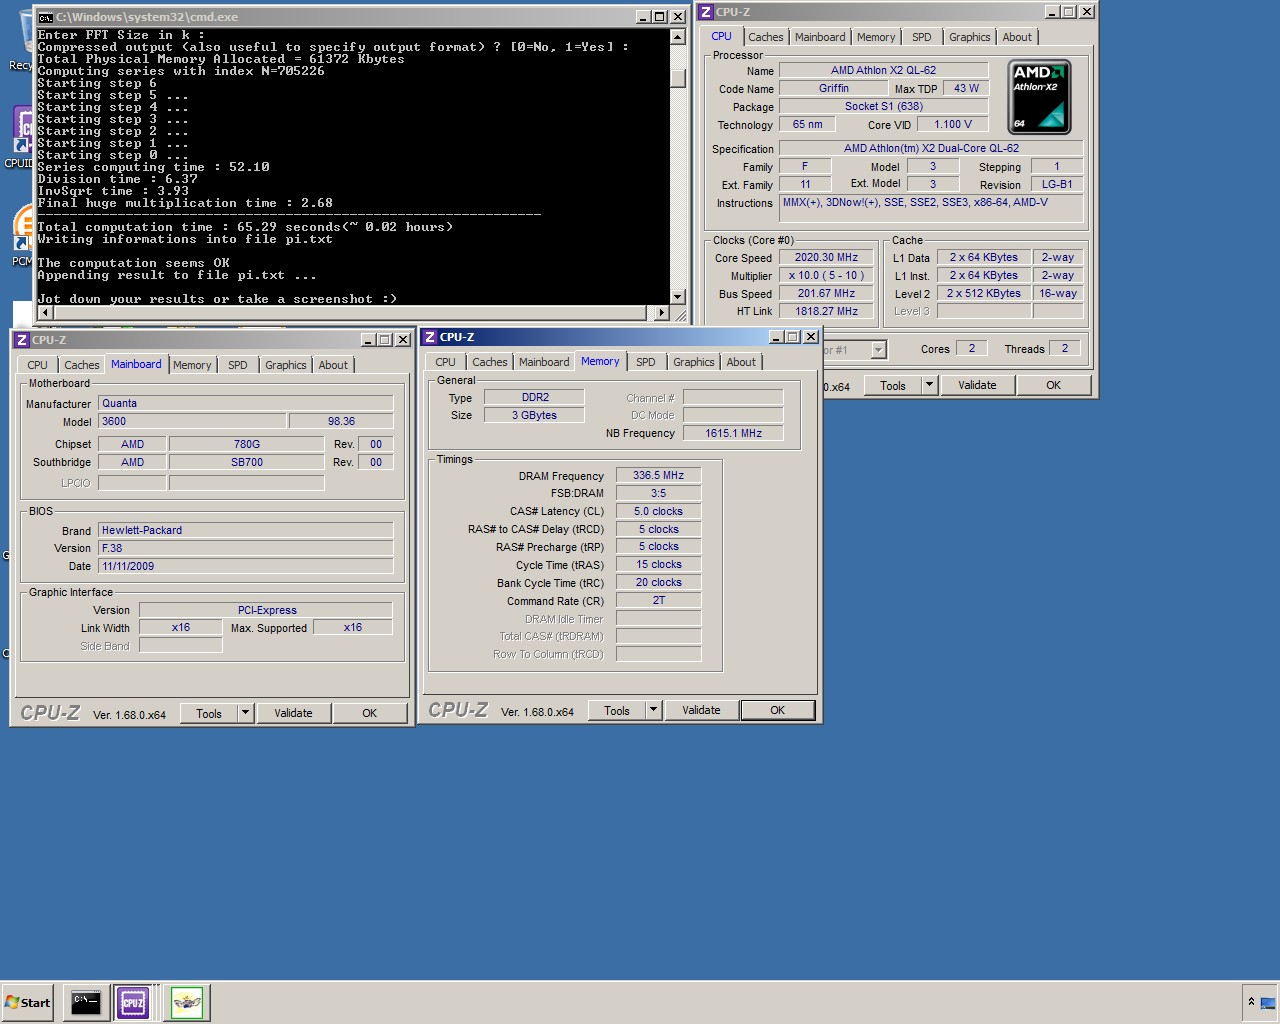
Task: Select Caches tab in Mainboard window
Action: (82, 365)
